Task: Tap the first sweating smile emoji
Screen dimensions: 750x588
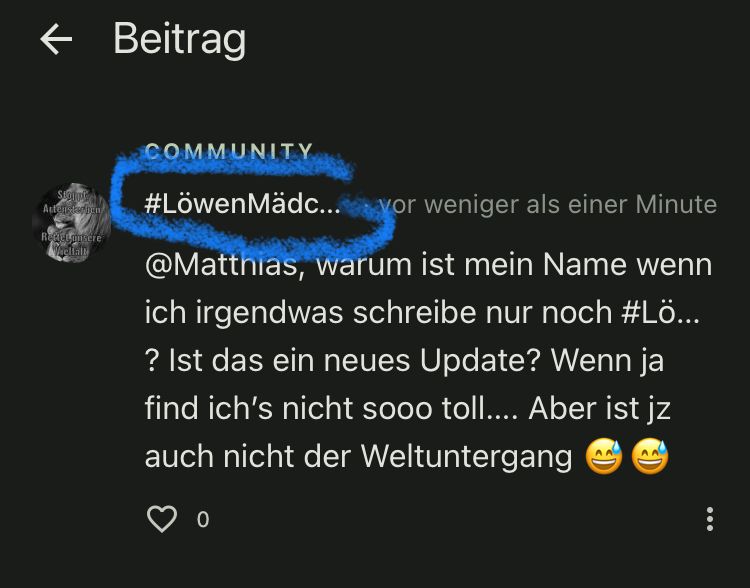Action: (604, 456)
